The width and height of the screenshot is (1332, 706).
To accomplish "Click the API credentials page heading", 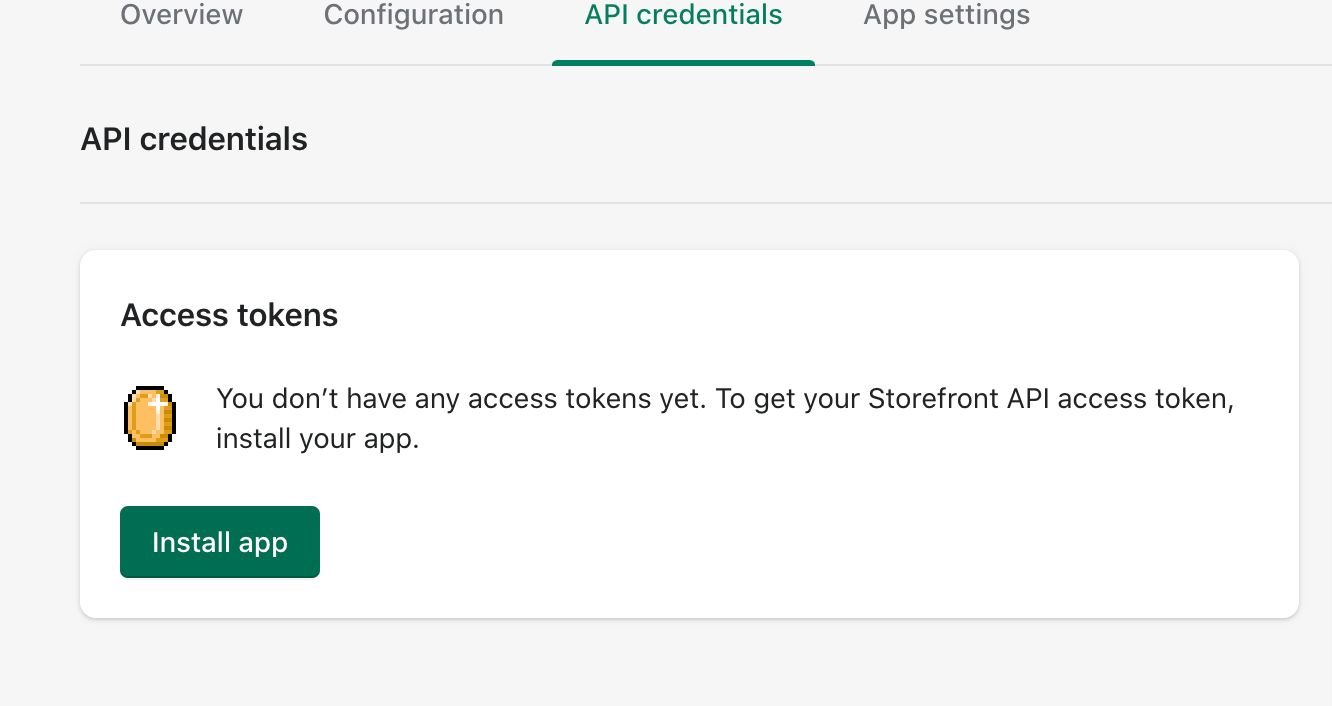I will [194, 139].
